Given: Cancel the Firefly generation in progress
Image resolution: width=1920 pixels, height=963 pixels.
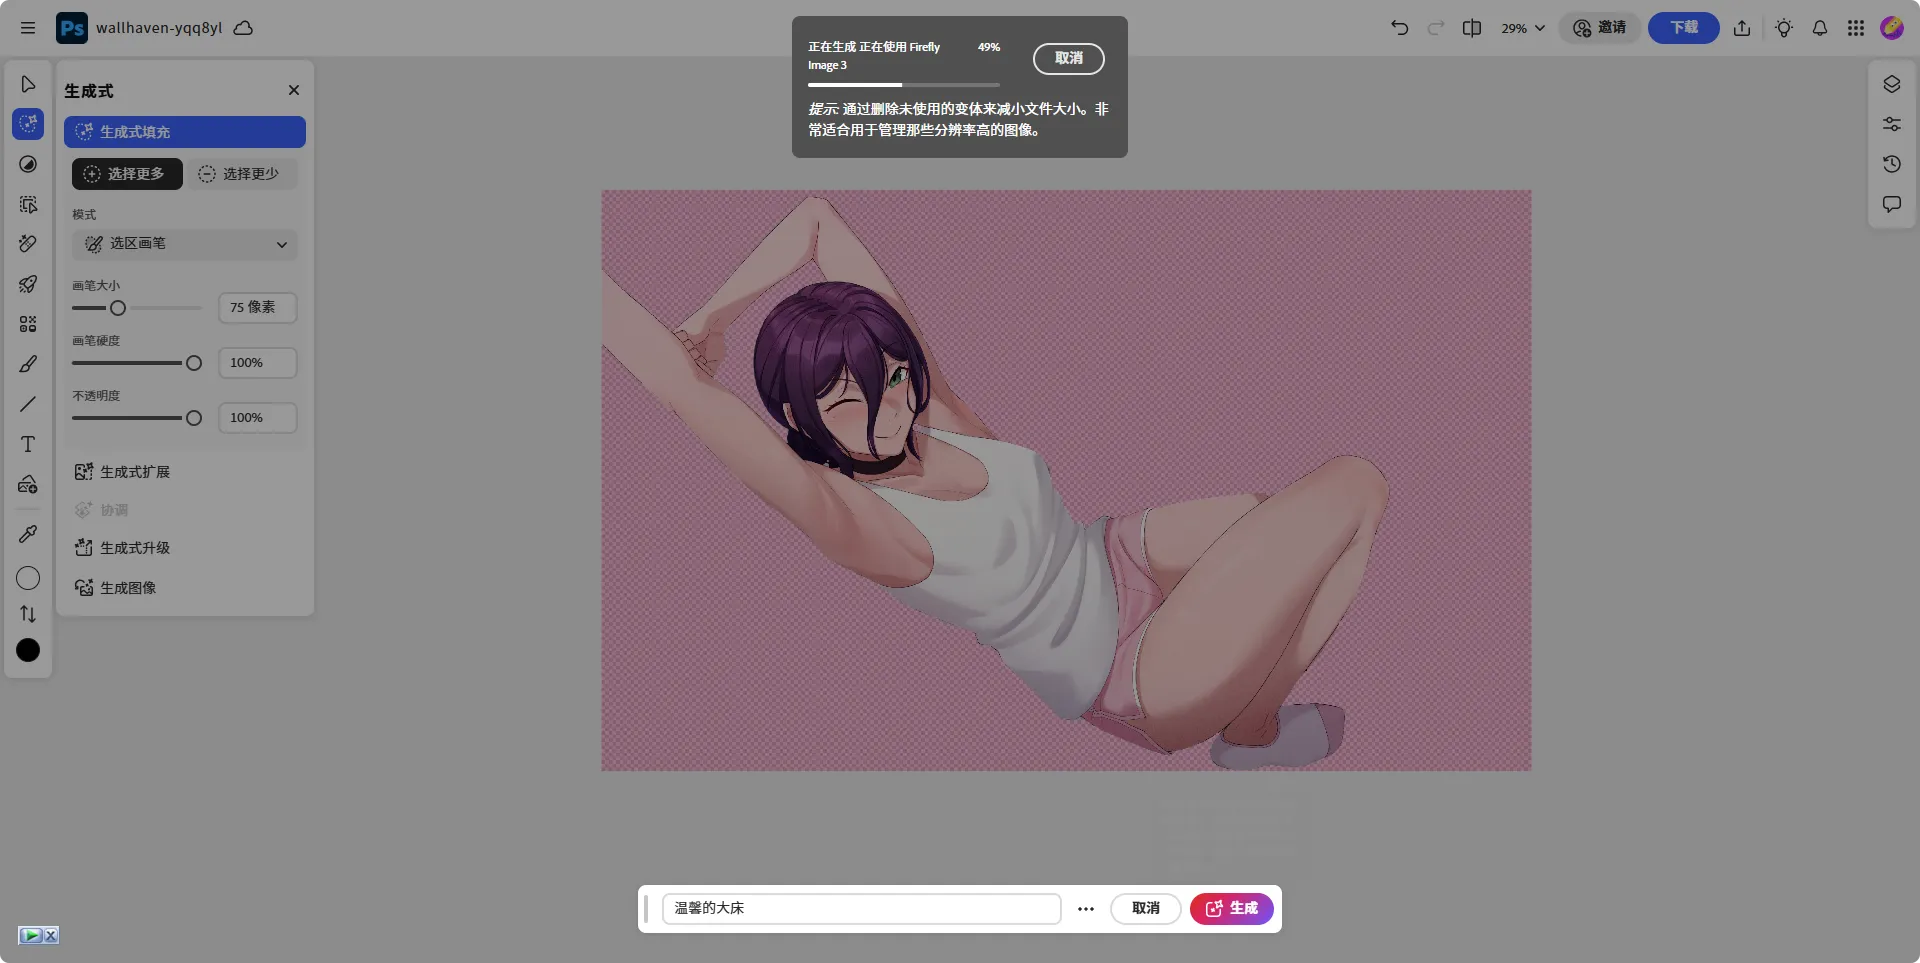Looking at the screenshot, I should 1068,58.
